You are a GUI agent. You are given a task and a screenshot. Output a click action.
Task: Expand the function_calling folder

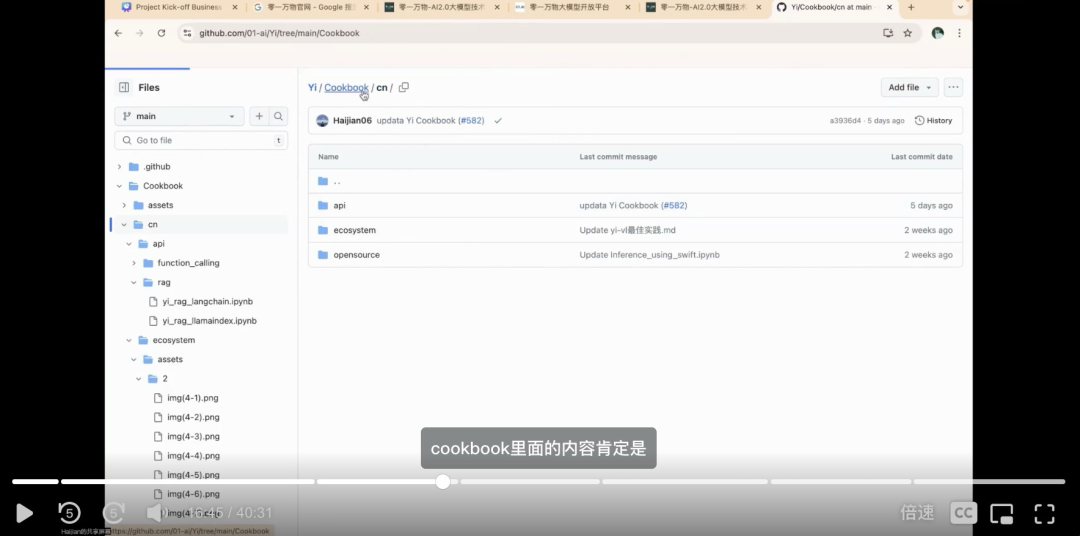tap(134, 263)
